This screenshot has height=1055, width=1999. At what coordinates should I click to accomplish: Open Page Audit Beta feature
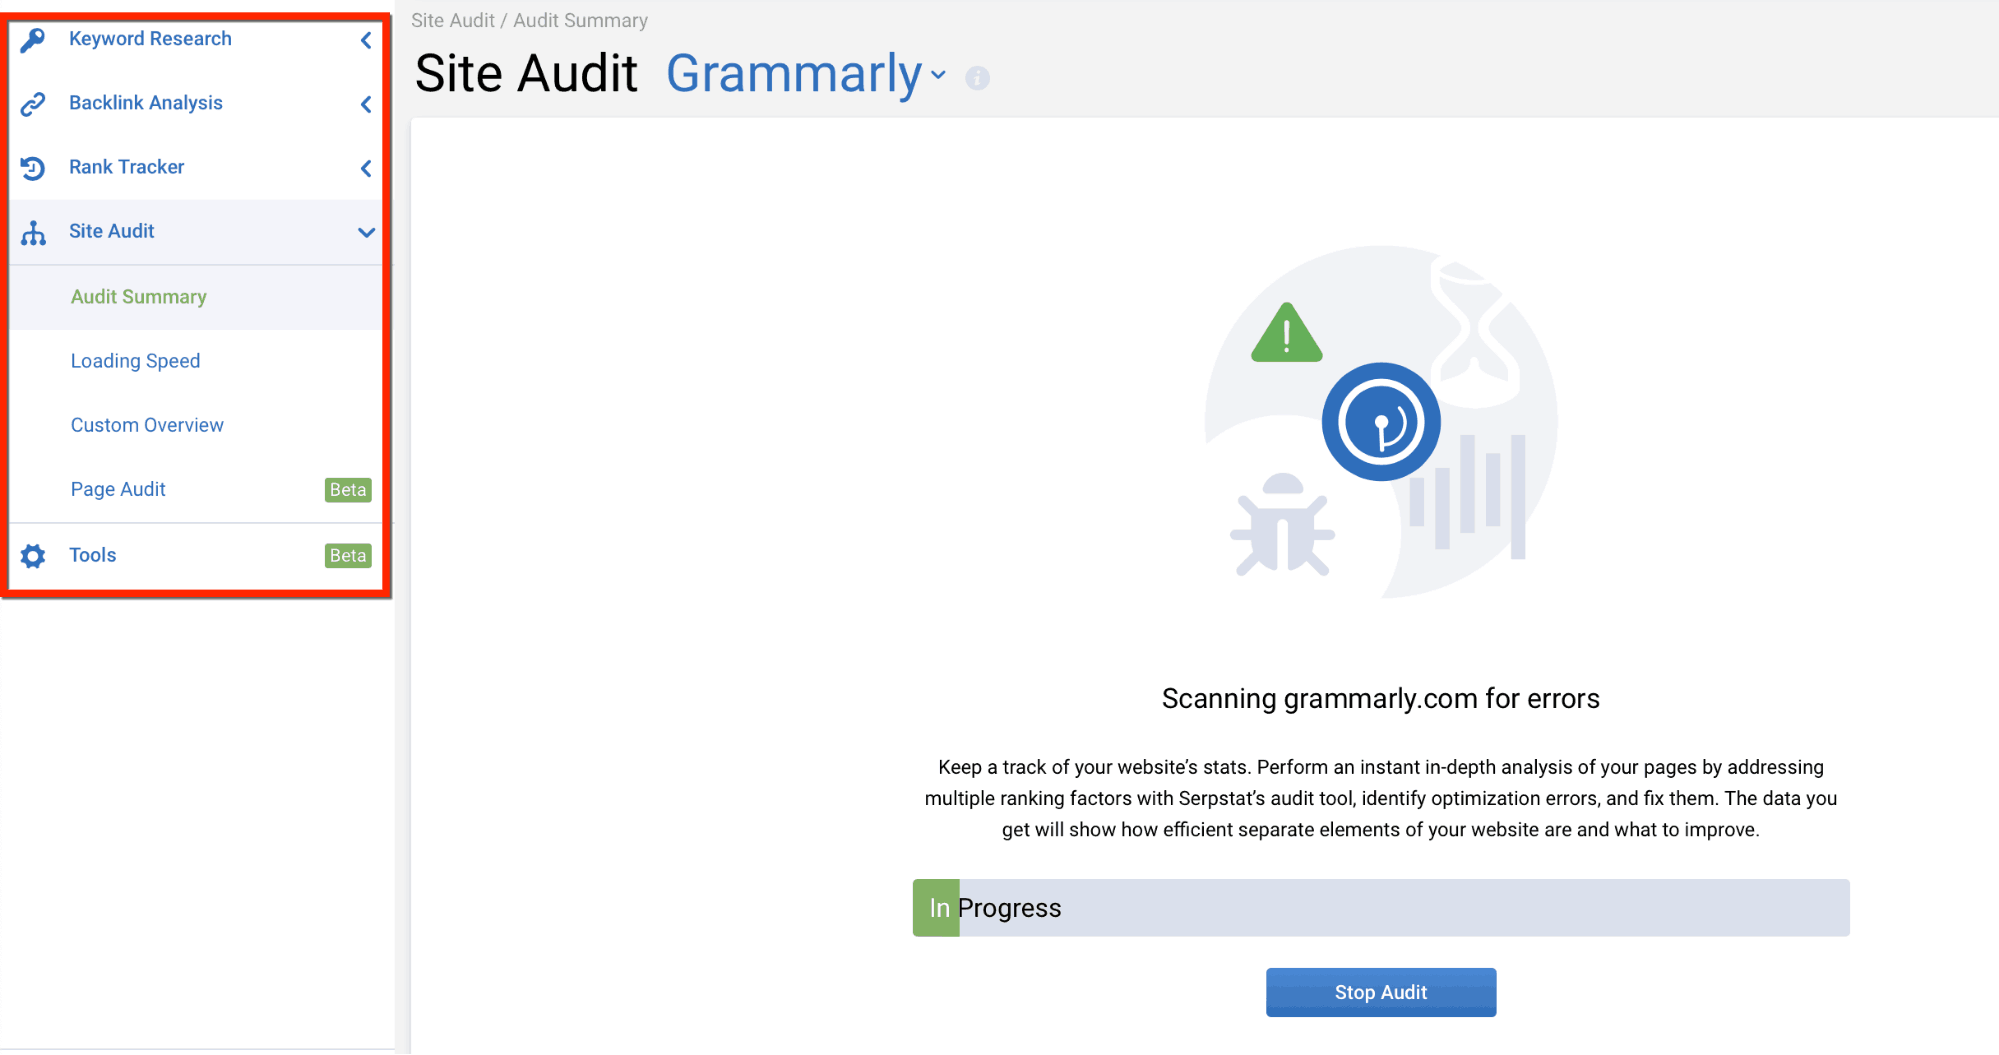117,489
